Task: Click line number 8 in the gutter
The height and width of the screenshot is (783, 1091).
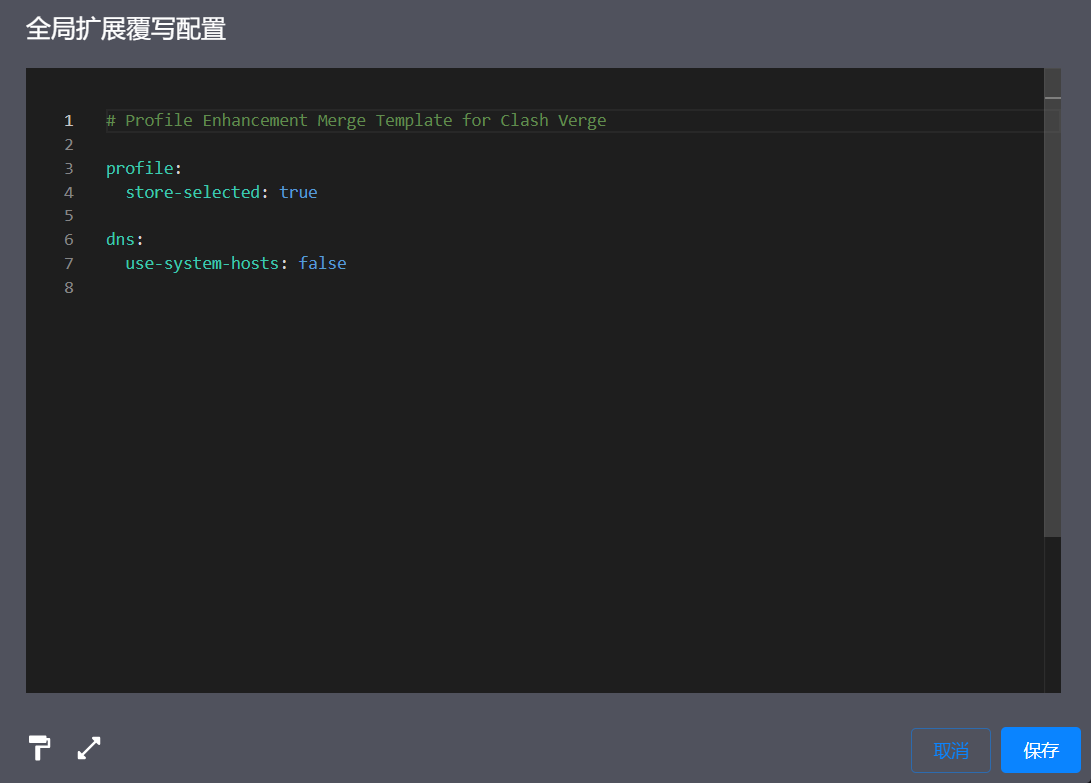Action: tap(69, 288)
